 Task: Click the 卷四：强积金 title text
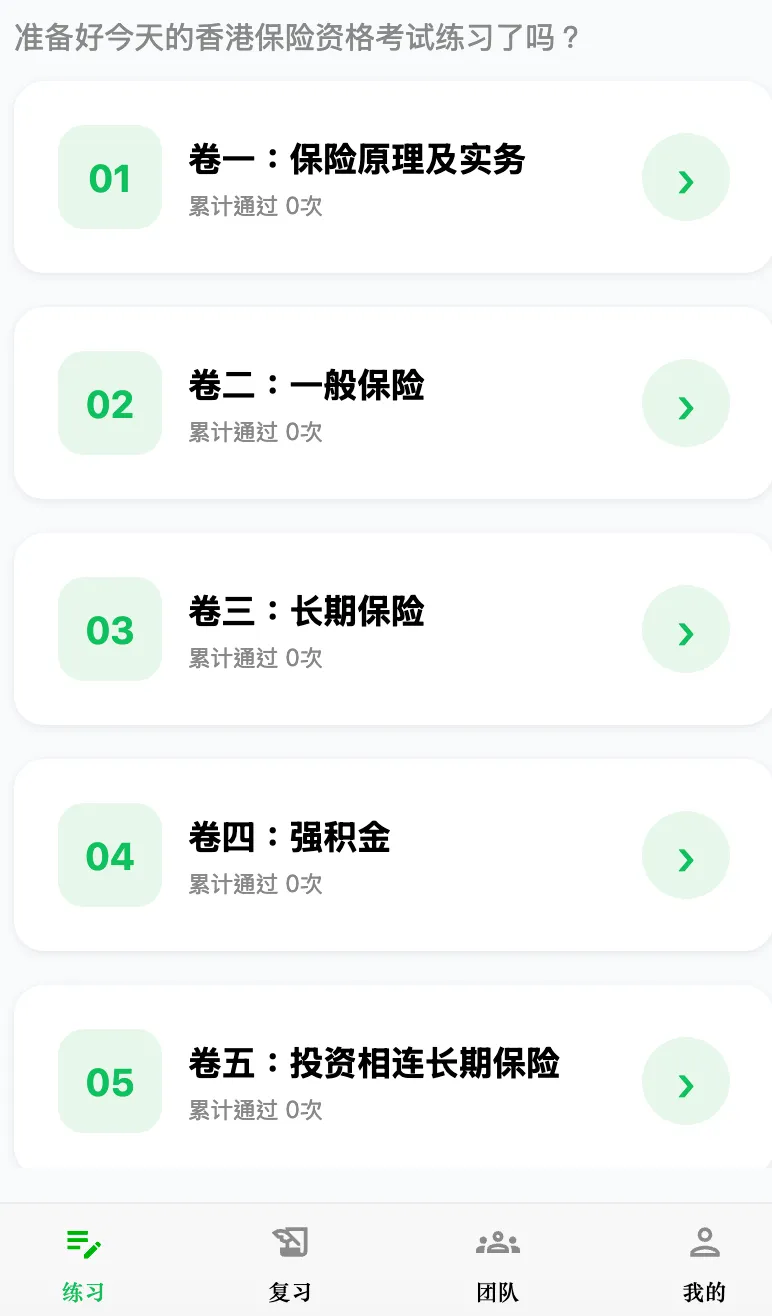289,838
